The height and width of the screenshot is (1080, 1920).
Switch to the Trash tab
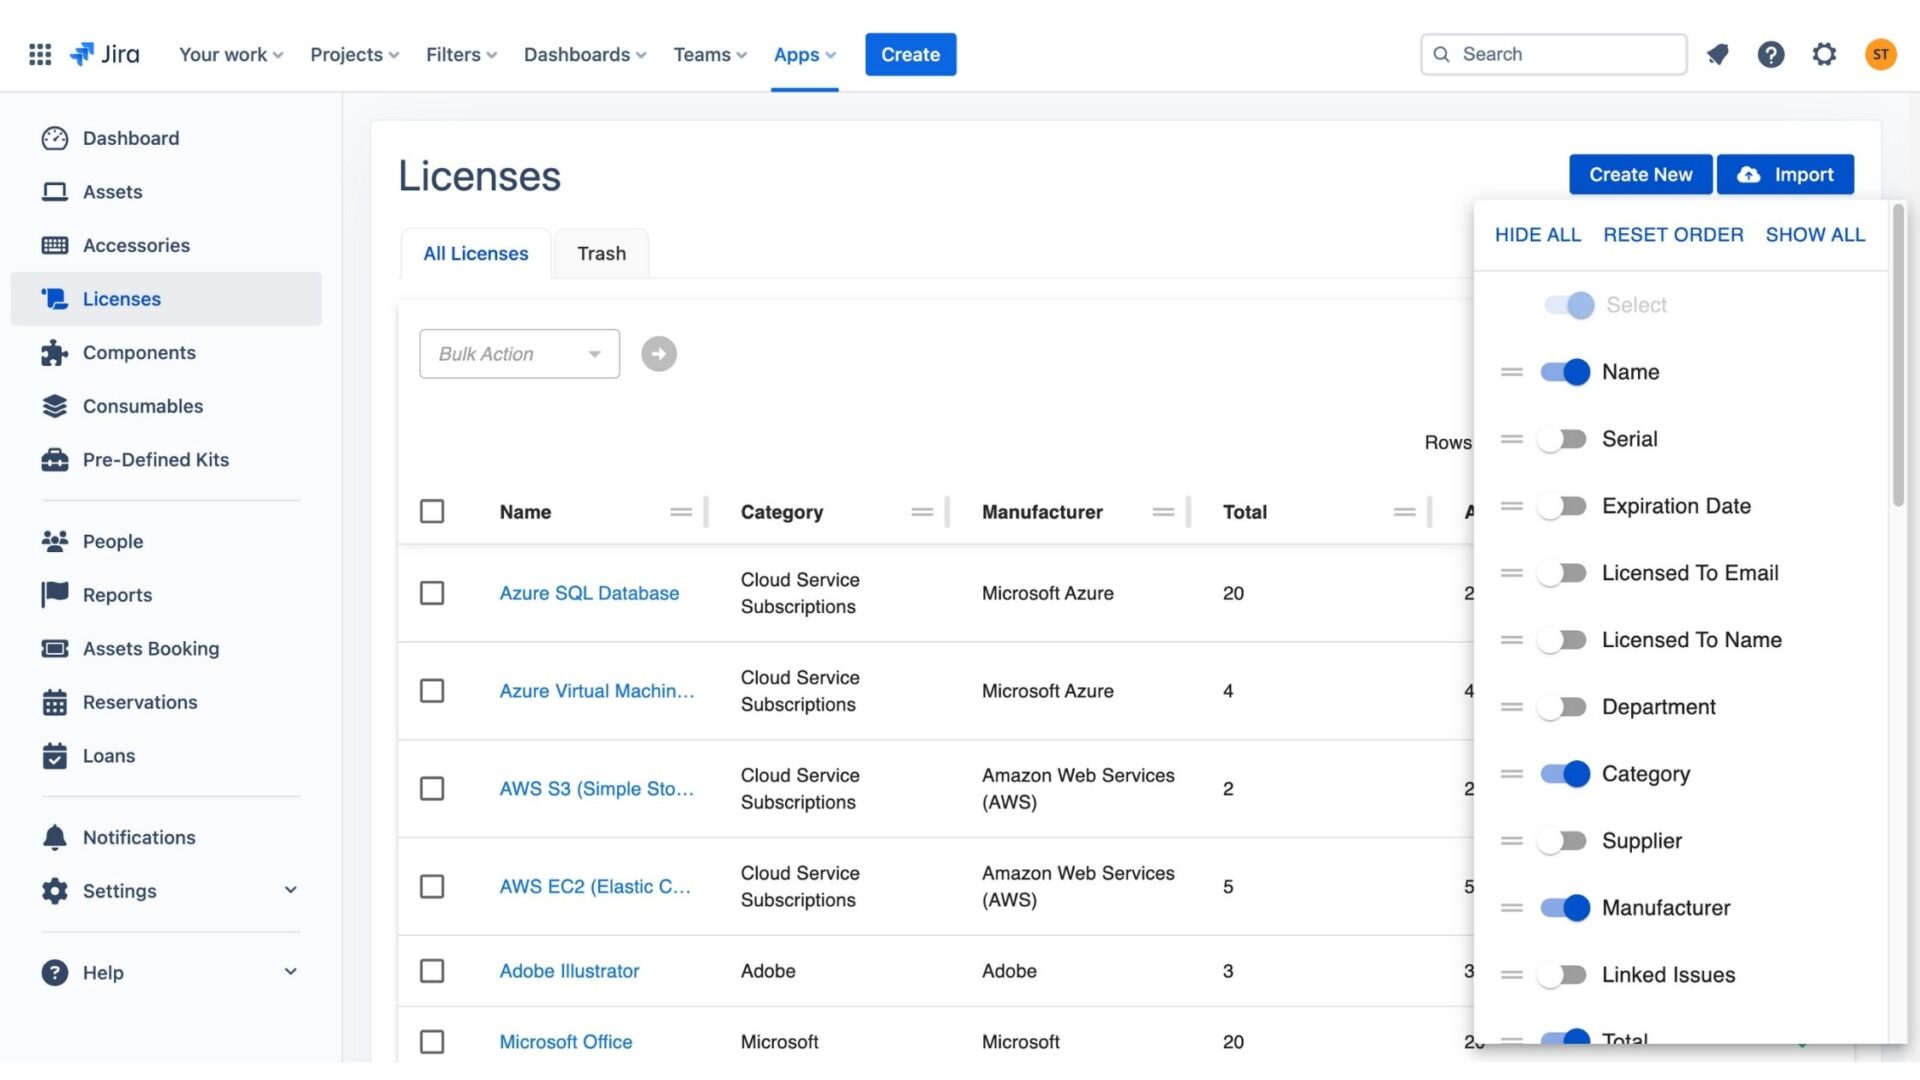tap(601, 252)
